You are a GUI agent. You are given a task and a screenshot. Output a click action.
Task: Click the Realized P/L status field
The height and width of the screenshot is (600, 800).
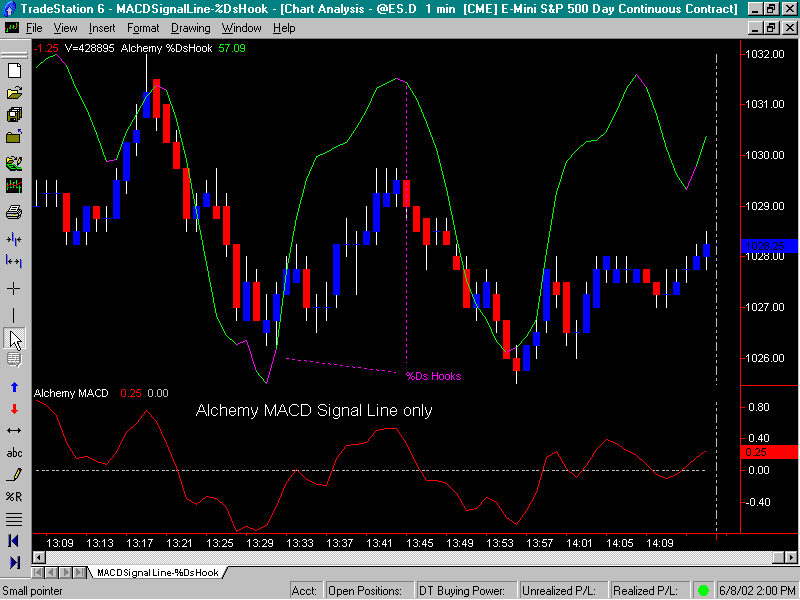tap(649, 591)
